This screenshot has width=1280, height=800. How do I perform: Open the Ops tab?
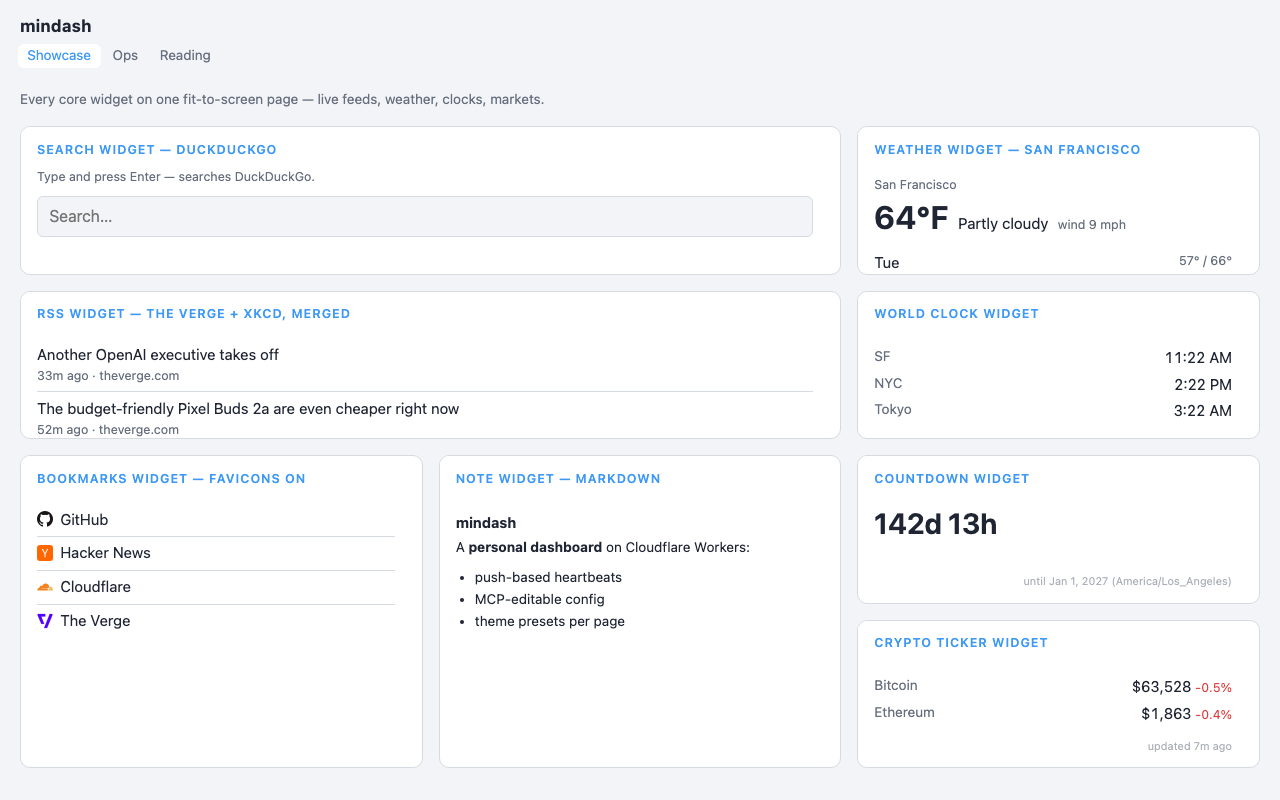[x=125, y=55]
